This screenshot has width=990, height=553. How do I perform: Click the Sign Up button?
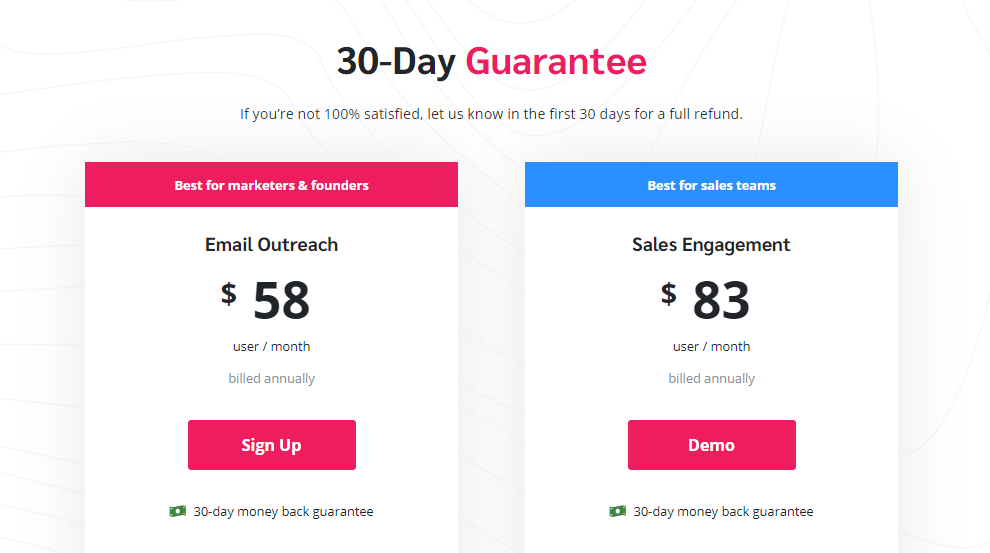click(x=271, y=445)
